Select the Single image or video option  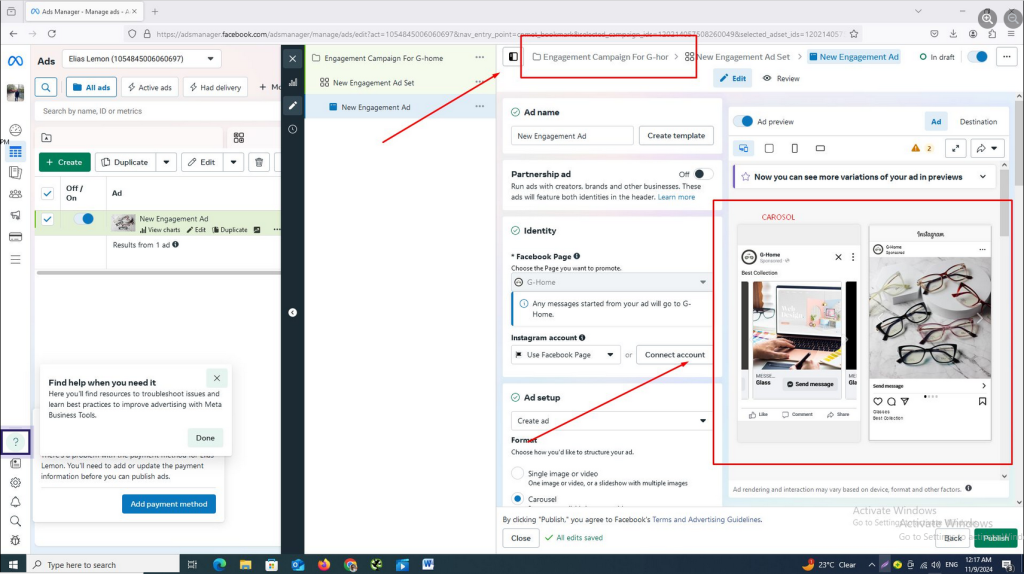(x=517, y=473)
